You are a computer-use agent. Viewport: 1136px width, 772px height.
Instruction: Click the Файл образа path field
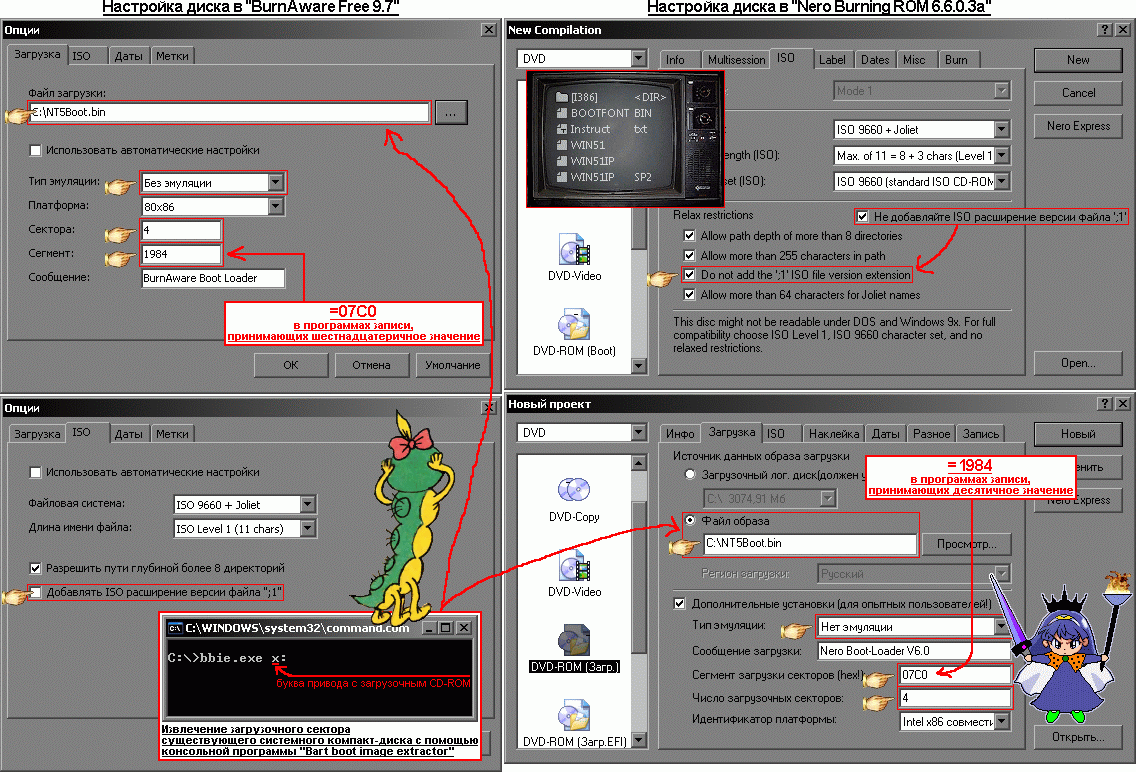pyautogui.click(x=810, y=543)
